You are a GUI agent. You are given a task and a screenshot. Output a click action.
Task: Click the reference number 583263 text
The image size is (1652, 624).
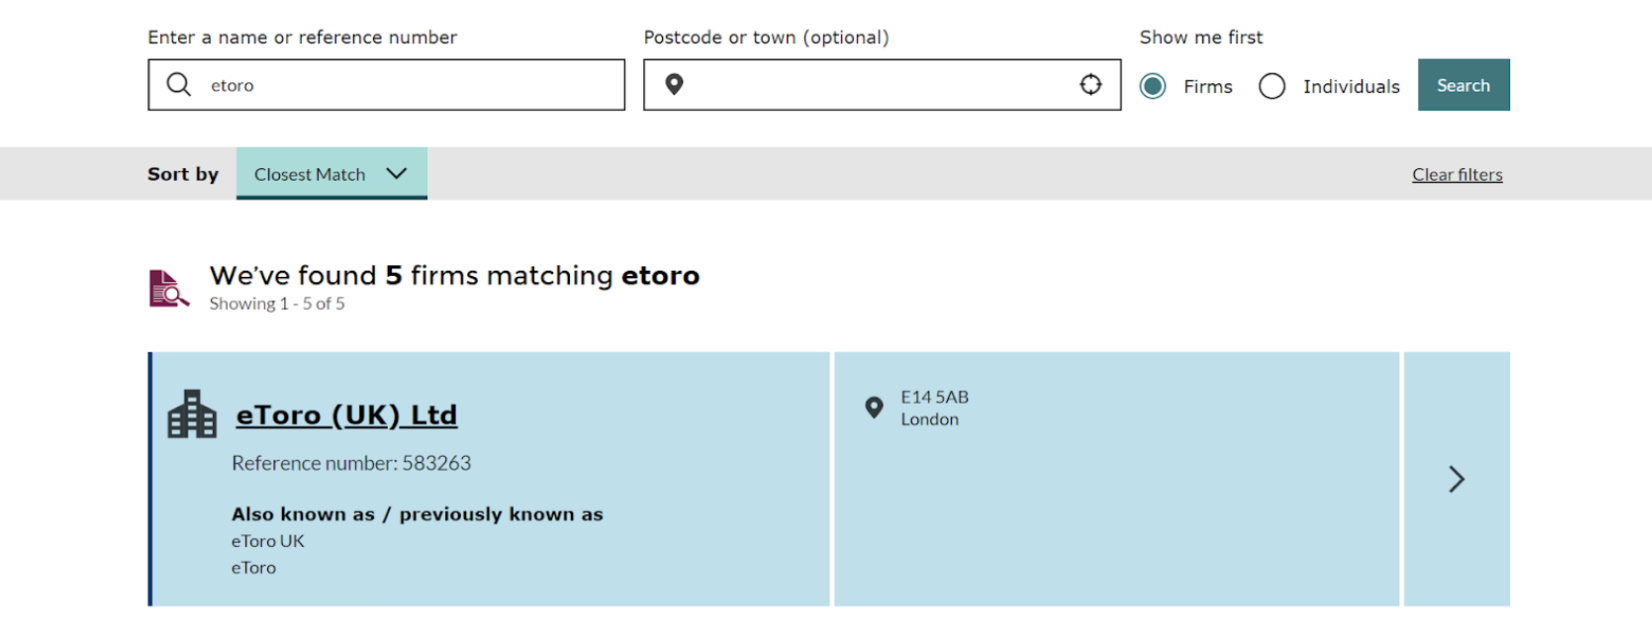coord(351,463)
